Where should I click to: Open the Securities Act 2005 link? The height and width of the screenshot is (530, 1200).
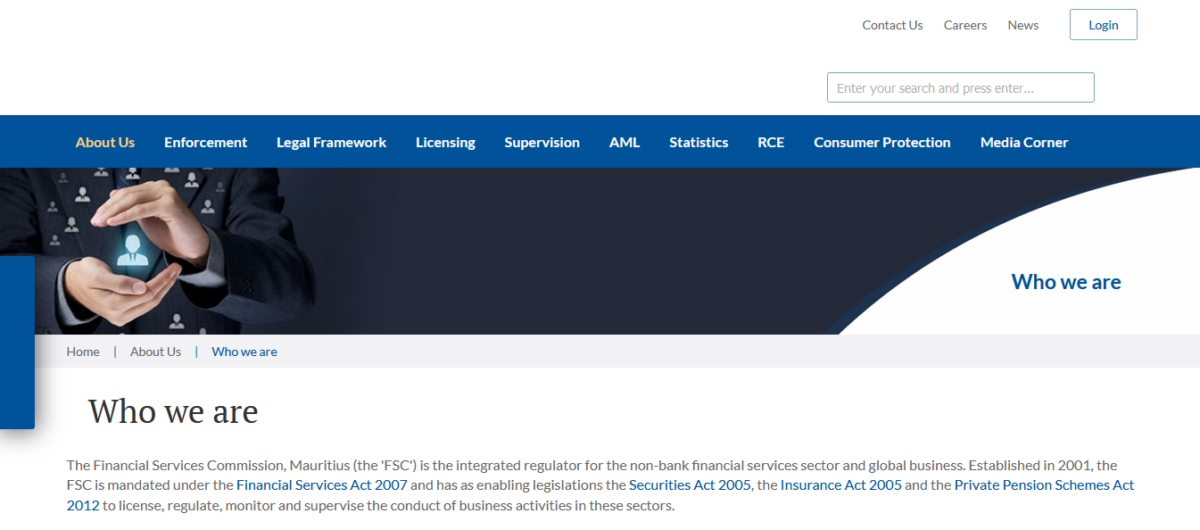click(x=690, y=485)
